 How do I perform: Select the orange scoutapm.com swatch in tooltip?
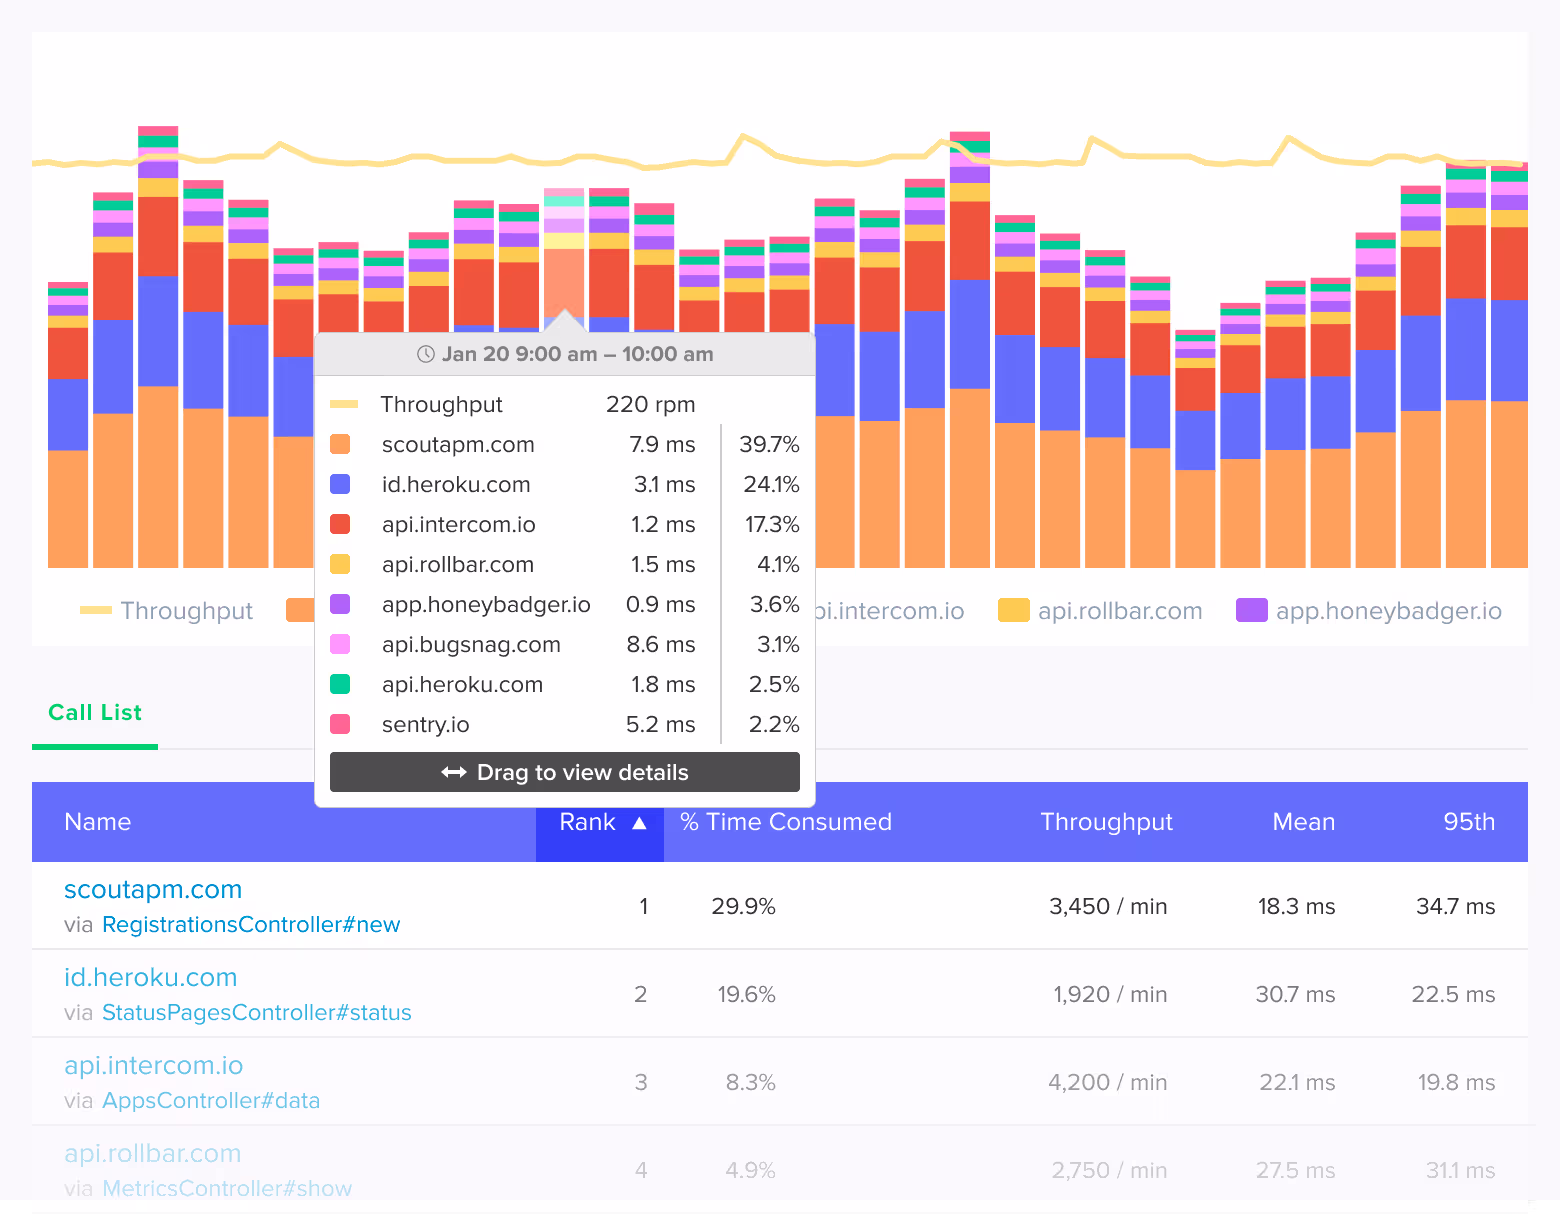pos(341,444)
